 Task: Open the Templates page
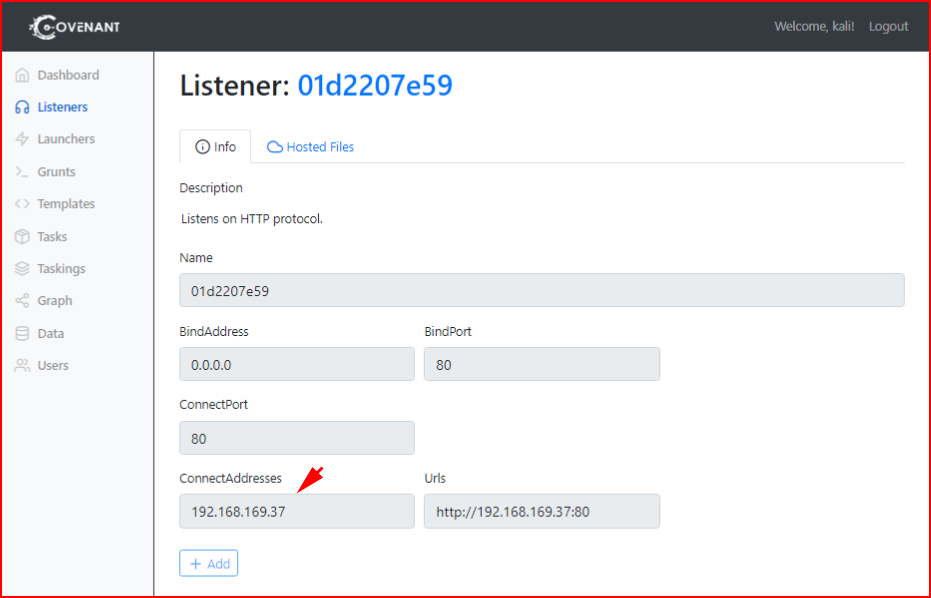tap(66, 204)
